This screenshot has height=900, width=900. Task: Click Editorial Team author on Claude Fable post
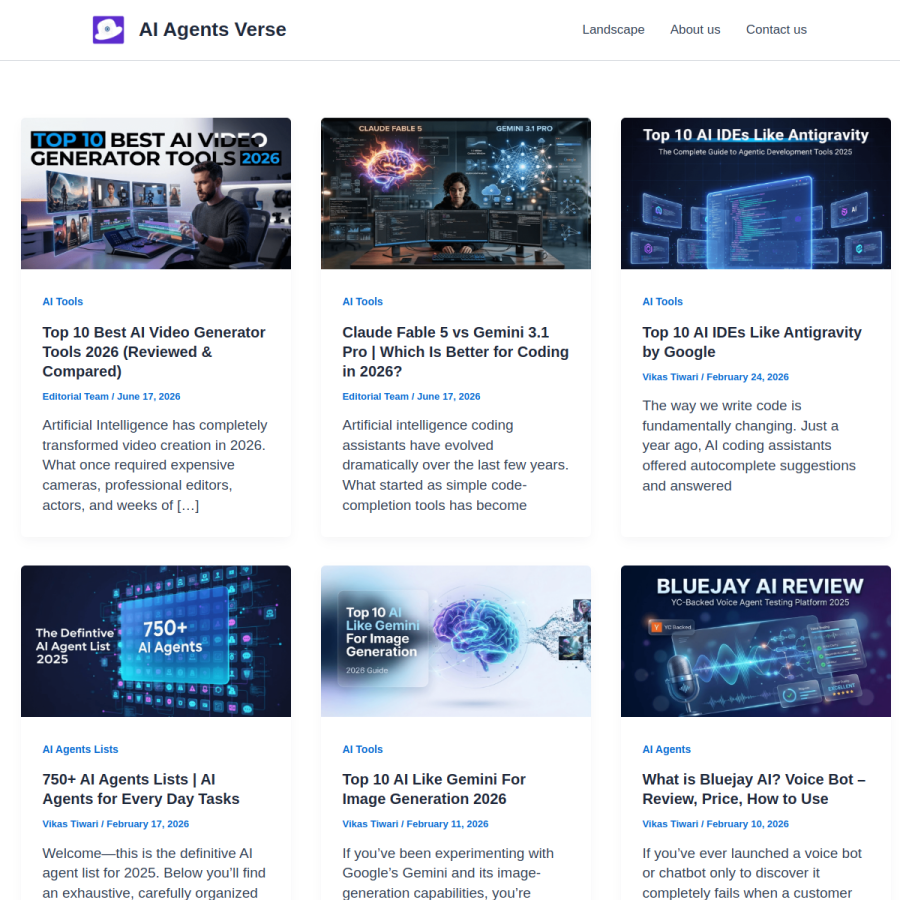(x=375, y=397)
